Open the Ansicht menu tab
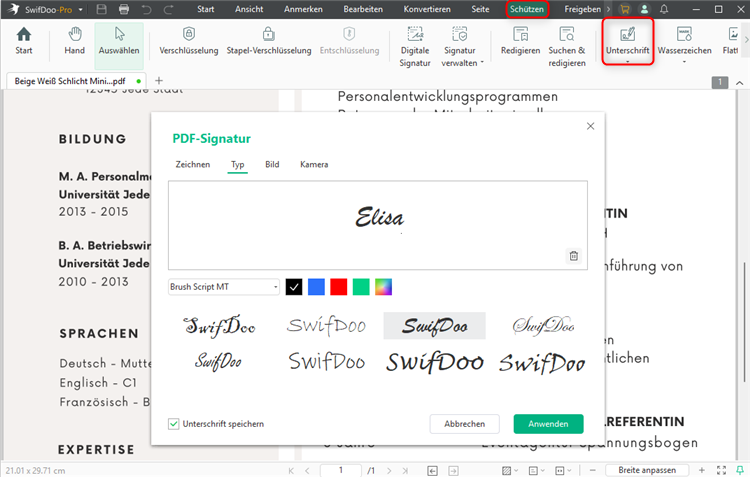The width and height of the screenshot is (750, 477). pos(249,9)
